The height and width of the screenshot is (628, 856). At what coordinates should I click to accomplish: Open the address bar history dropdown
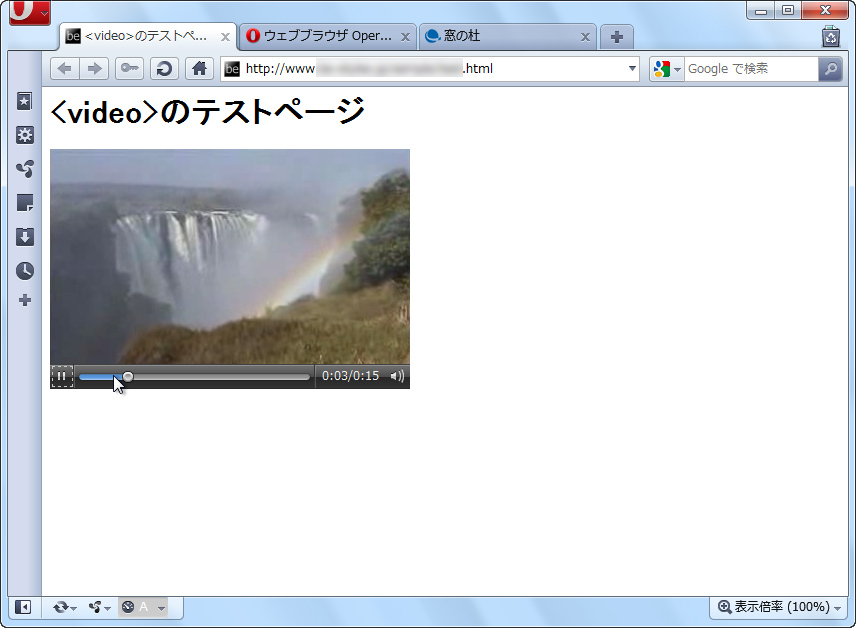click(x=630, y=68)
